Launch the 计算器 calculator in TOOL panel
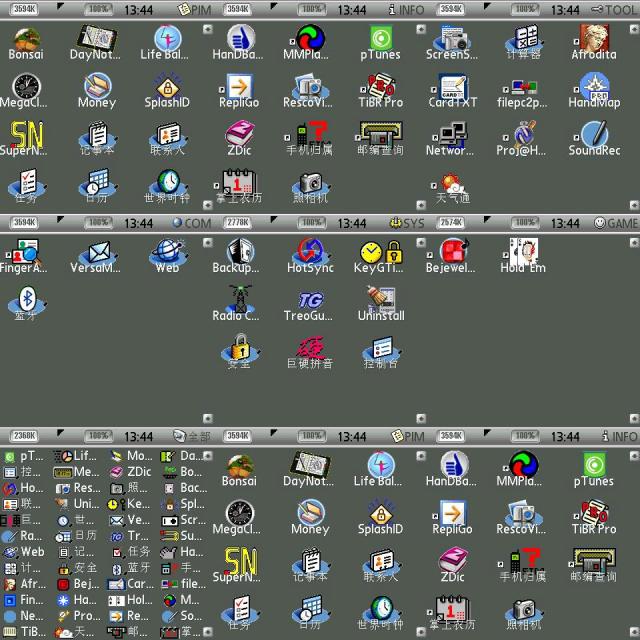 (x=523, y=42)
